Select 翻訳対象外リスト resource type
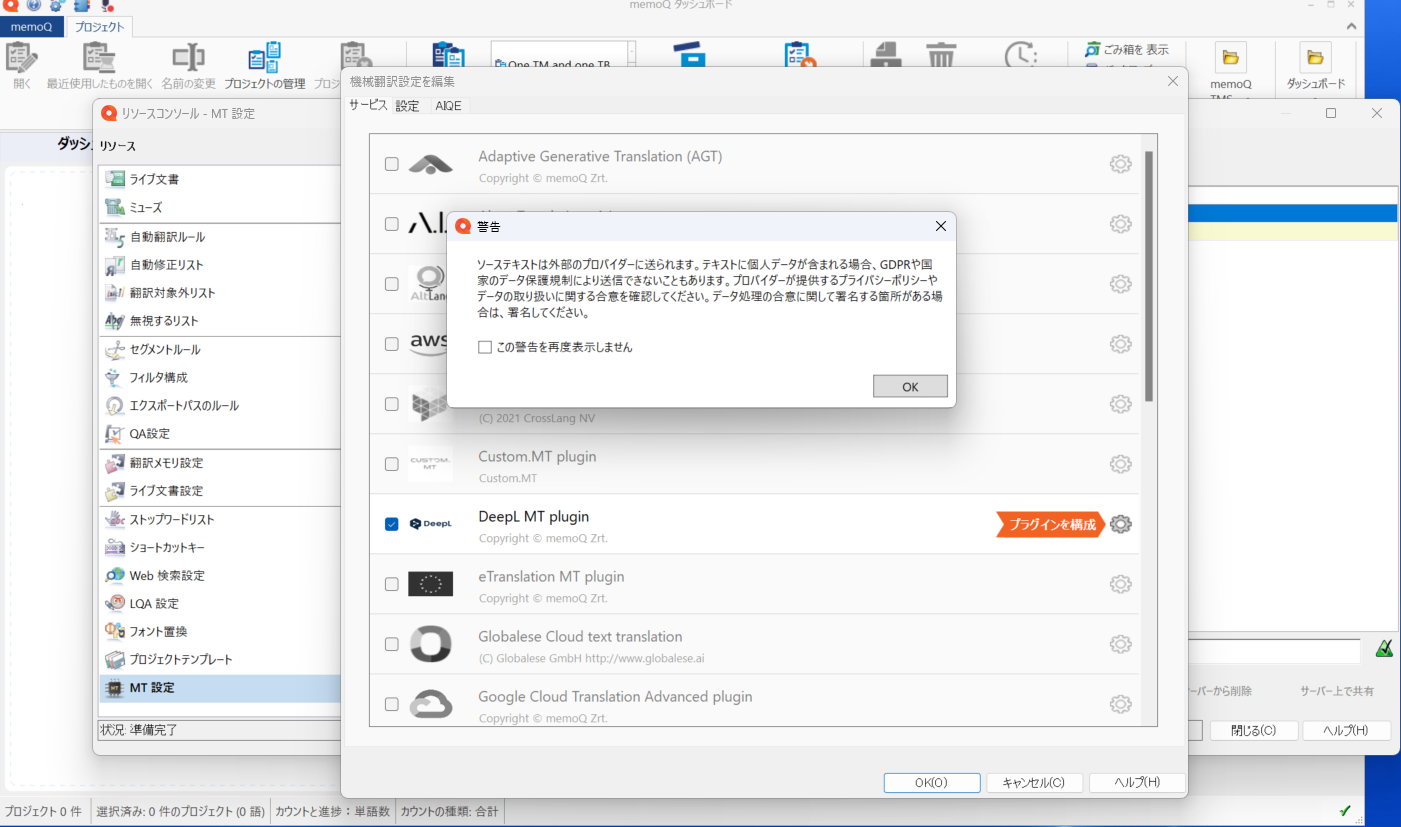 click(220, 293)
